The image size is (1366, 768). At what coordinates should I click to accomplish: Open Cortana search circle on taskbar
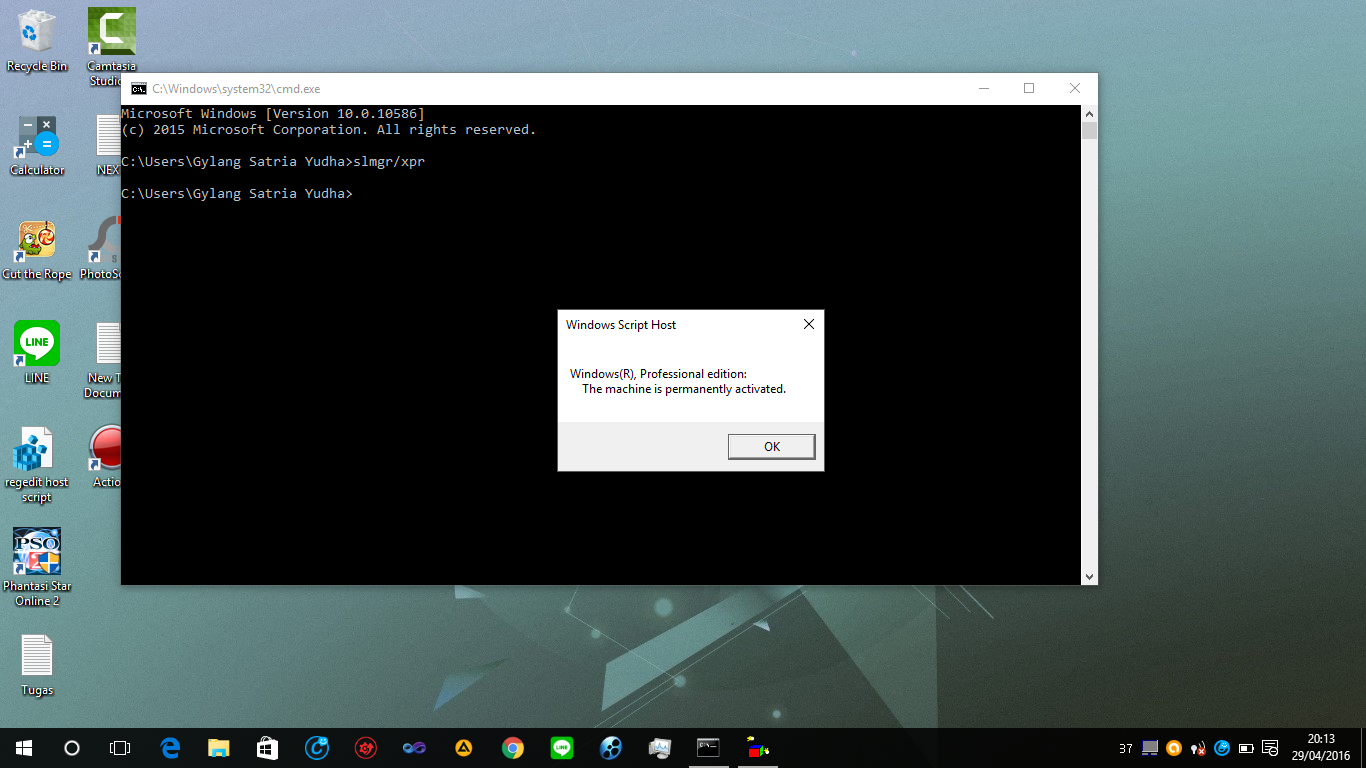tap(71, 748)
